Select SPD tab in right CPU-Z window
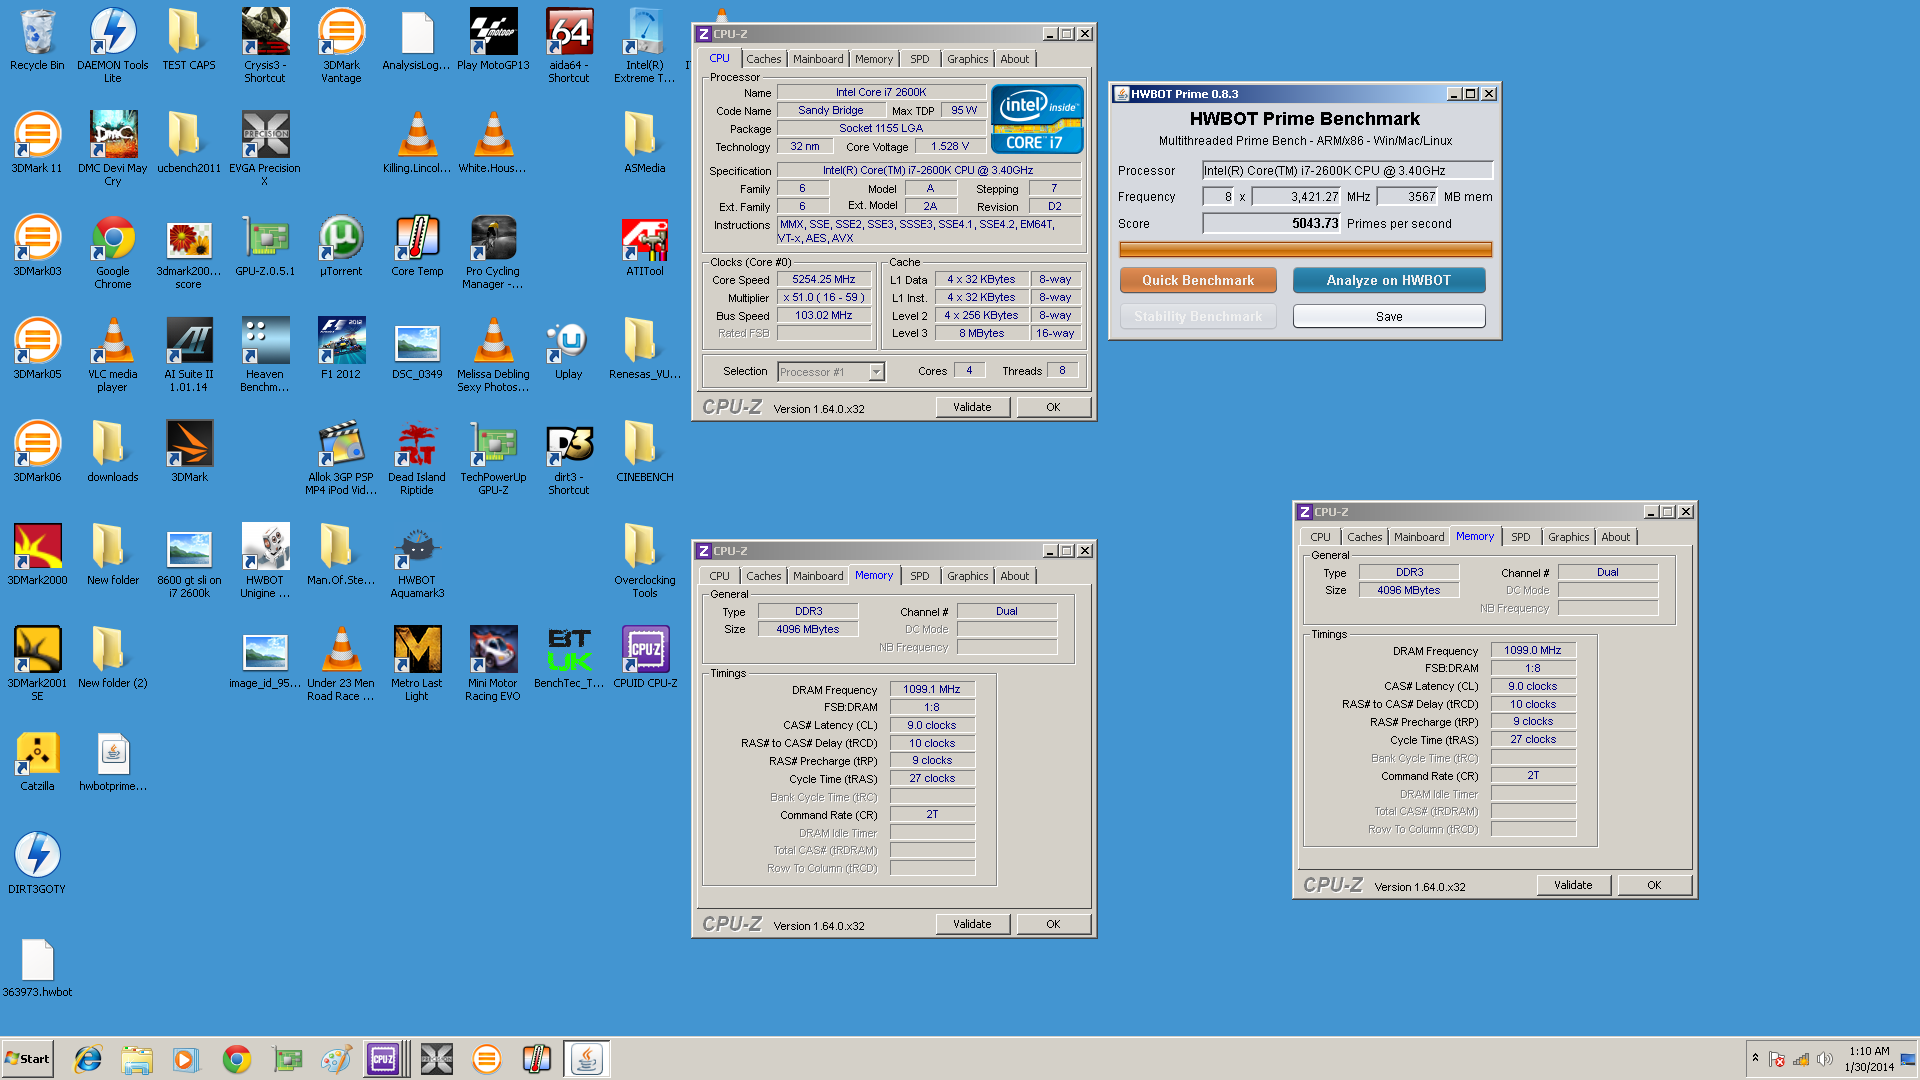This screenshot has height=1080, width=1920. click(1520, 537)
